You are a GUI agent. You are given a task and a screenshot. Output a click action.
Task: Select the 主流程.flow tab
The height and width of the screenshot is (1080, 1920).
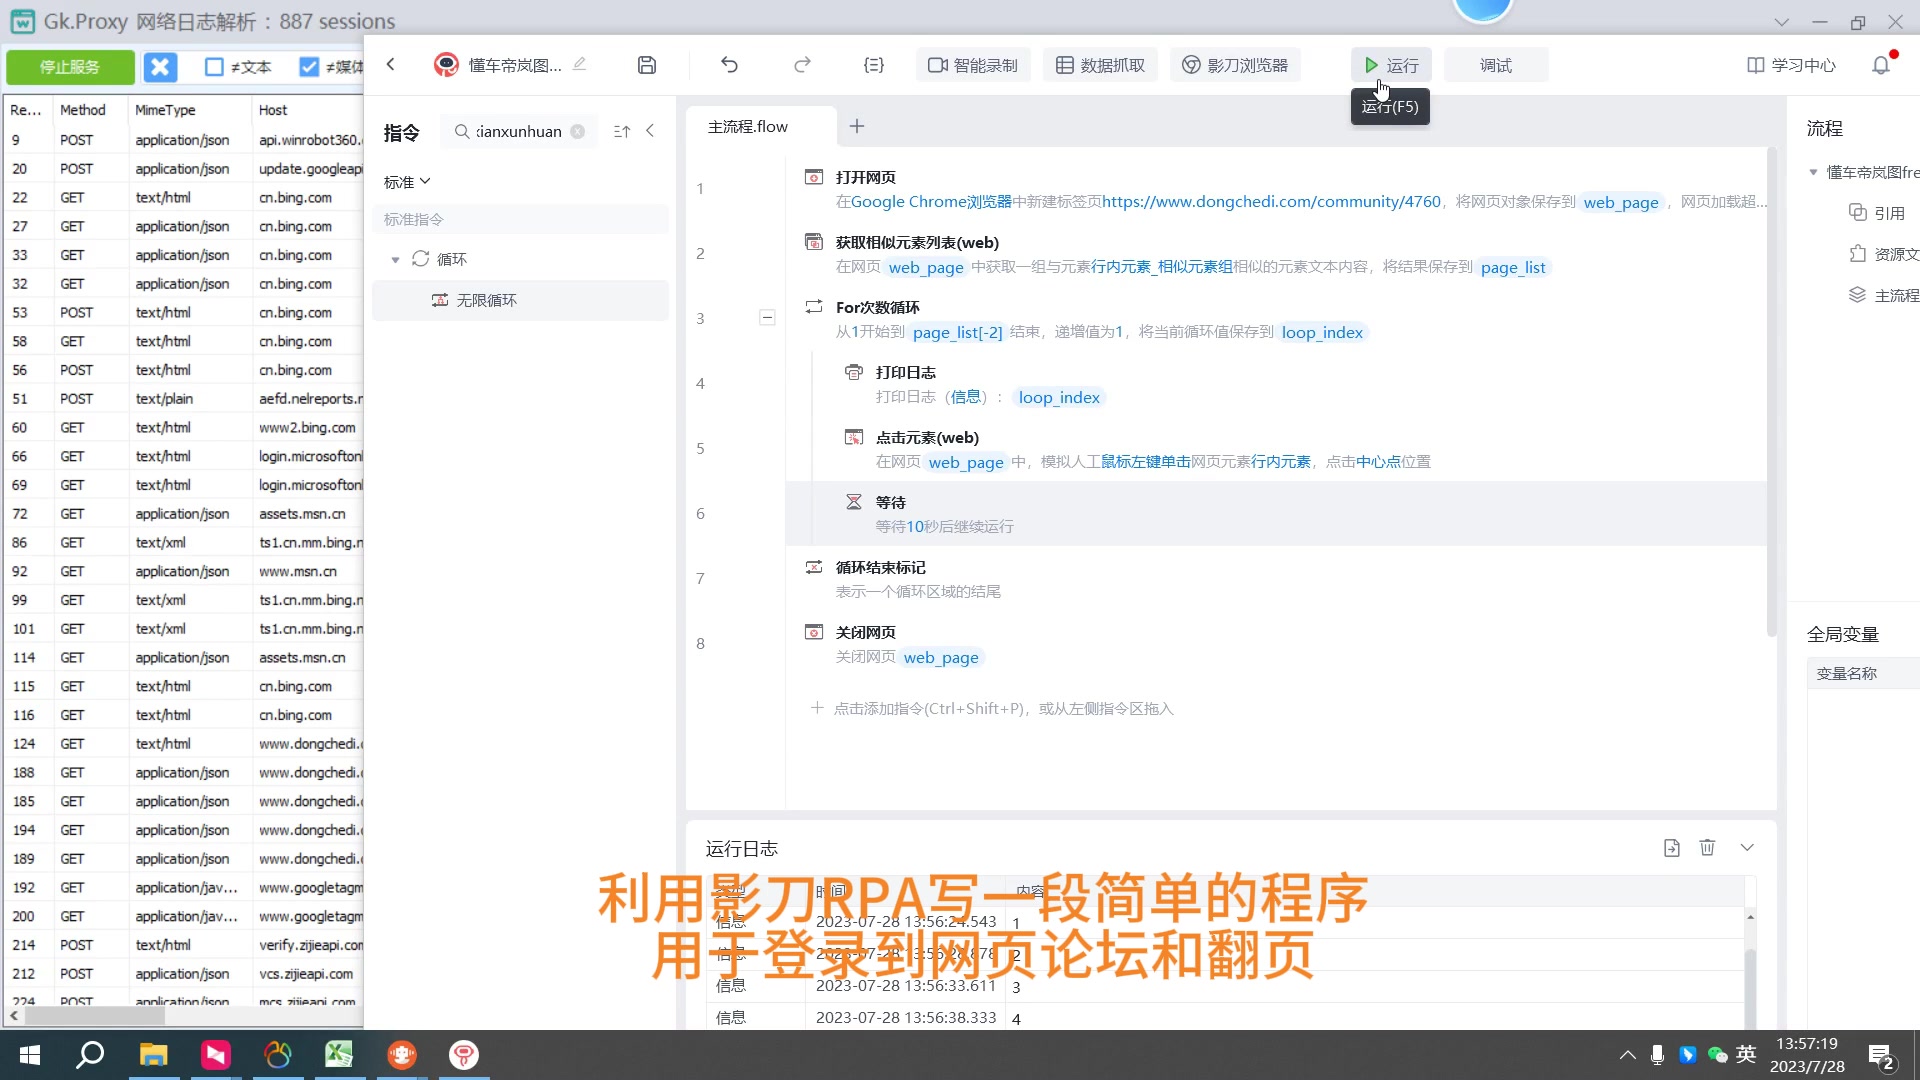point(748,127)
